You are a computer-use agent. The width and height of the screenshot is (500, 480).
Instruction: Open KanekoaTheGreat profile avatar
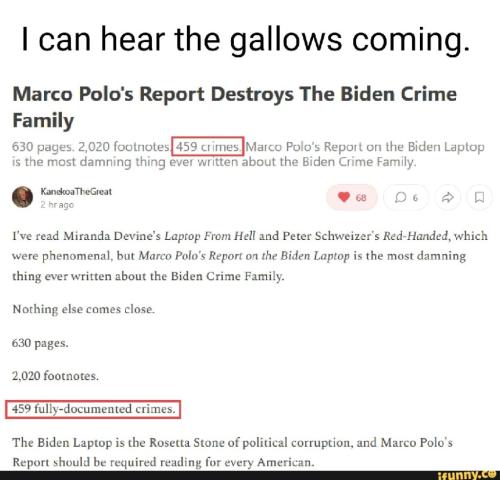(22, 197)
